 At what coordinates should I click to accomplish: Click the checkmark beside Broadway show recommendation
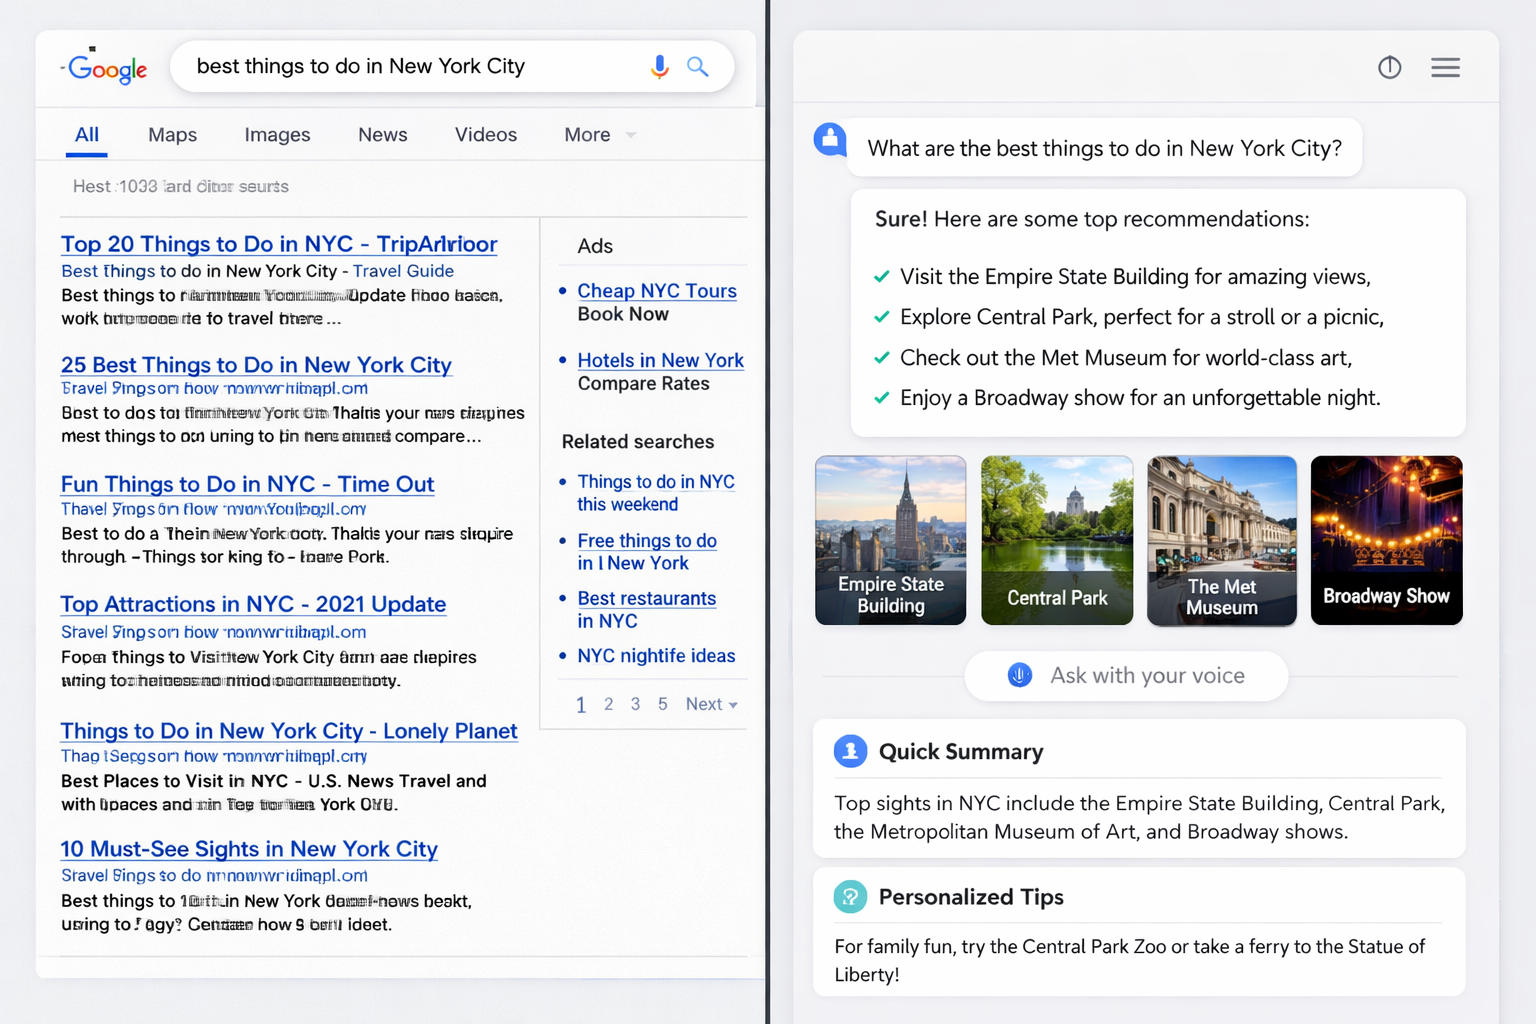pos(881,398)
